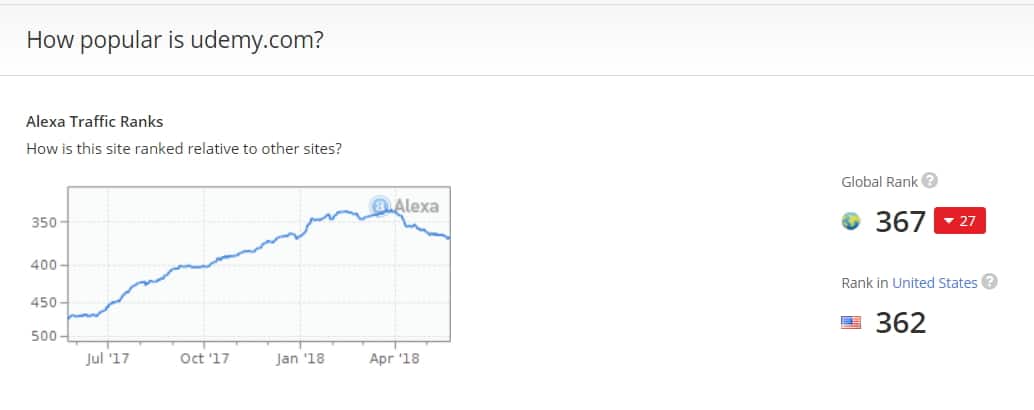
Task: Click the US rank number 362
Action: pyautogui.click(x=901, y=323)
